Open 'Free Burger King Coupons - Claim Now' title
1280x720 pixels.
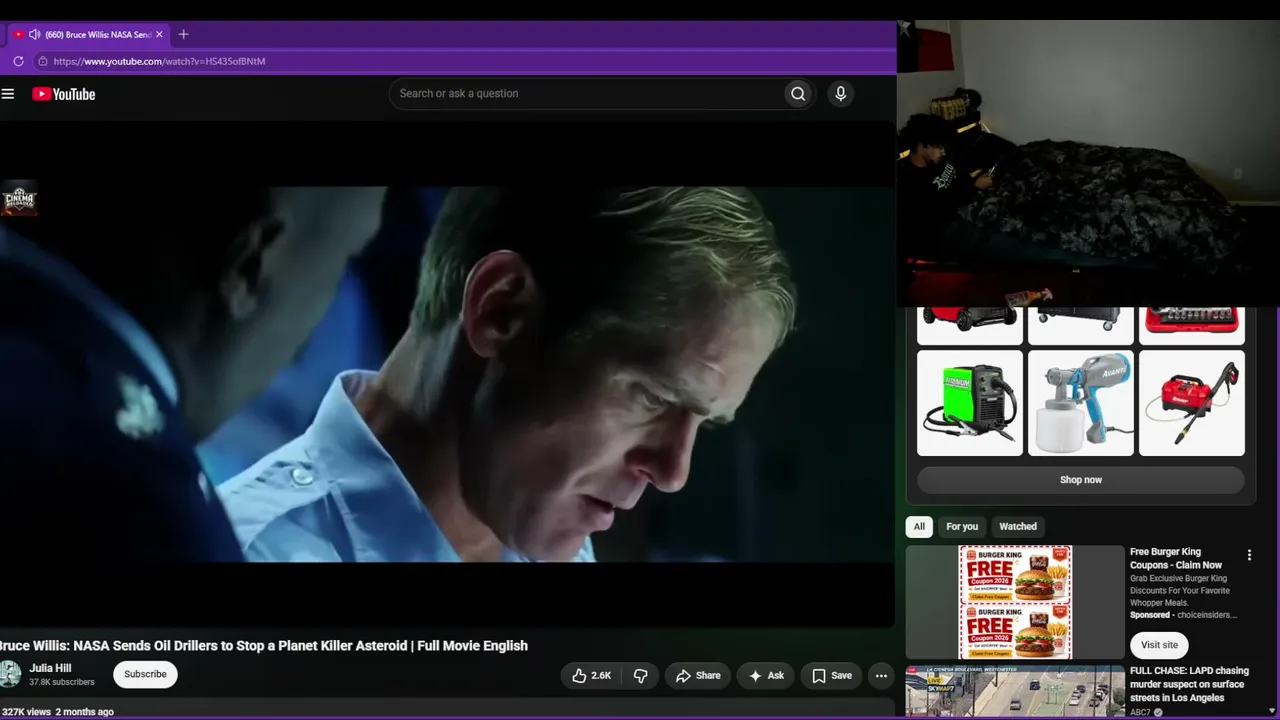point(1176,558)
